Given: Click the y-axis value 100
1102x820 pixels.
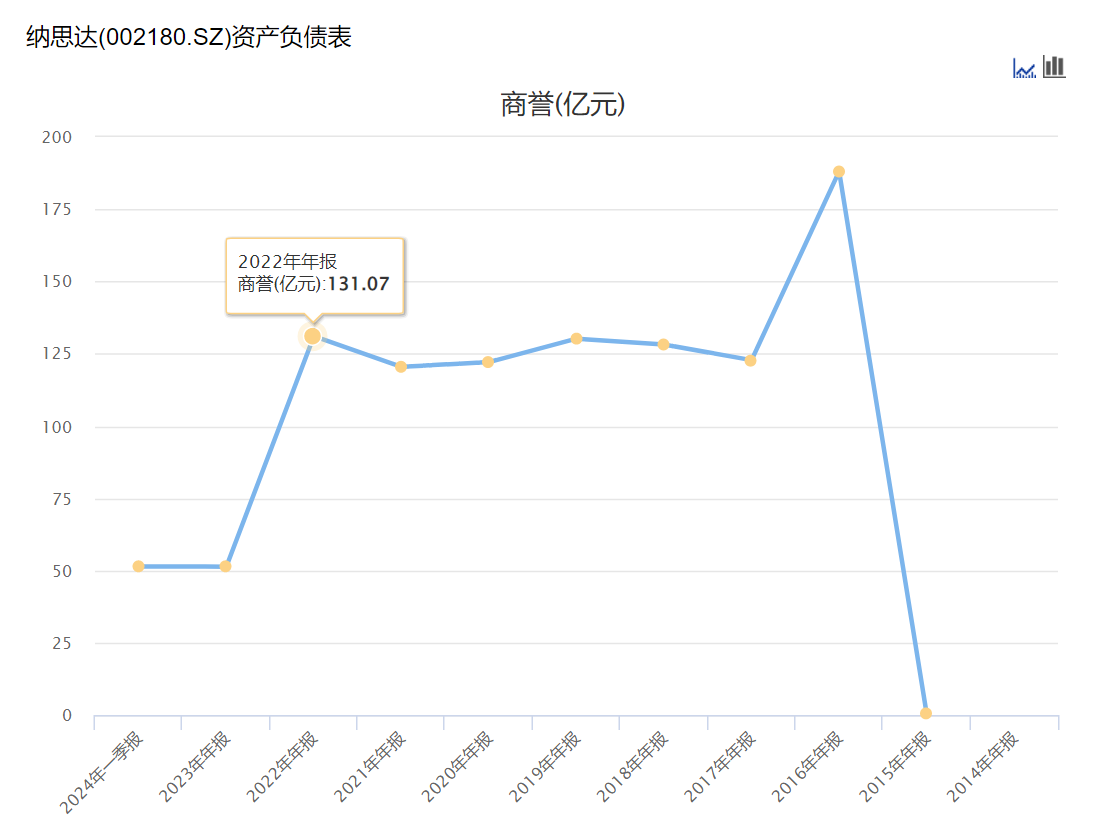Looking at the screenshot, I should [x=57, y=427].
